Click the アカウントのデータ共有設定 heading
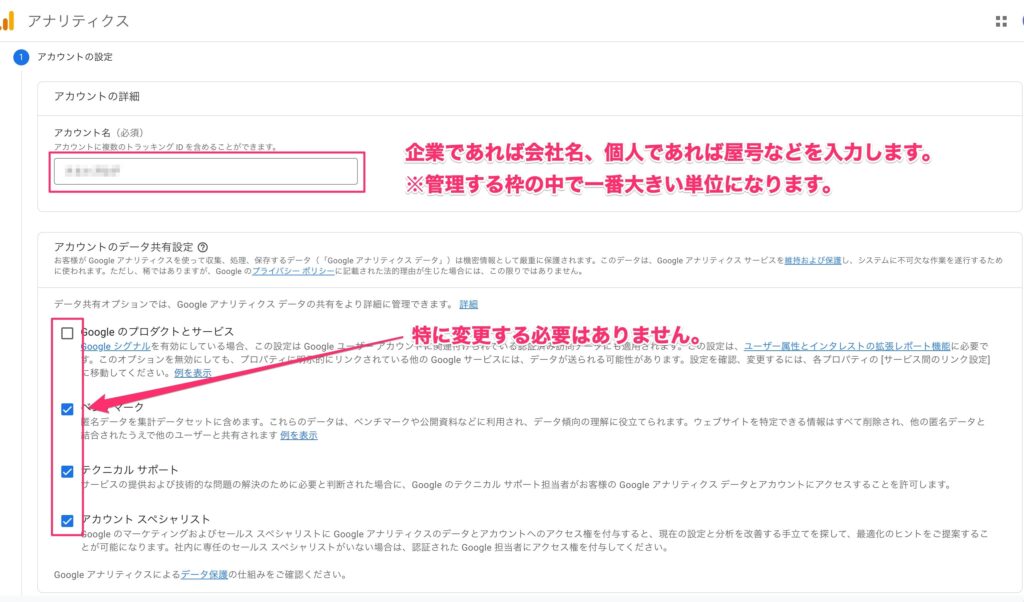 click(123, 247)
